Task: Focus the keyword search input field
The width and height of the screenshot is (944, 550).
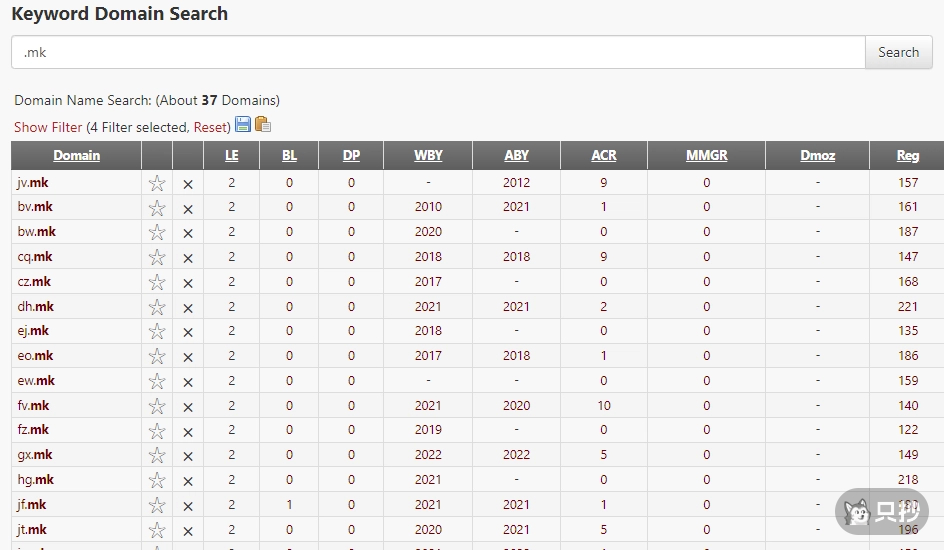Action: 438,53
